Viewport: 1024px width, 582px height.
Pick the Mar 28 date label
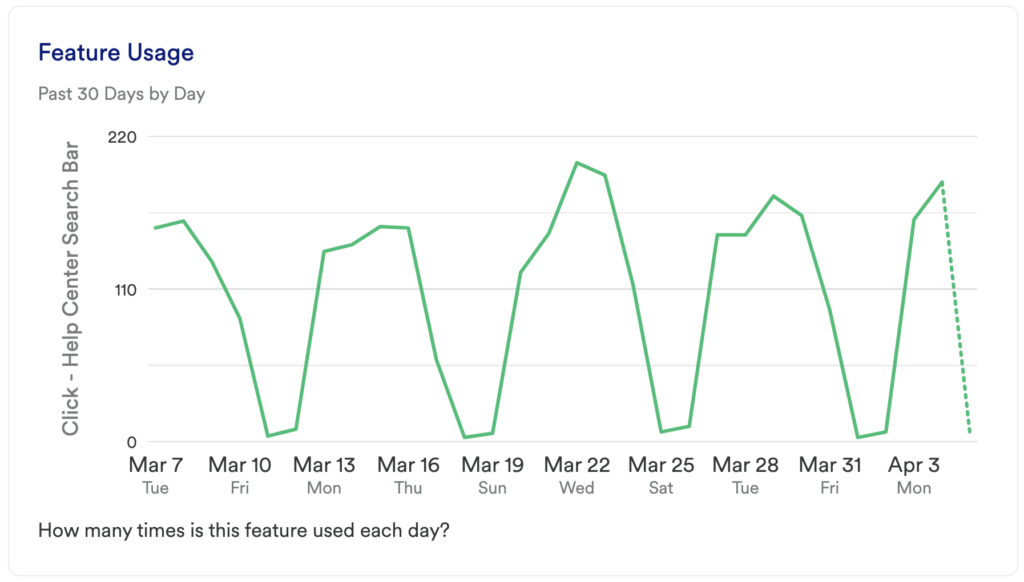(745, 465)
